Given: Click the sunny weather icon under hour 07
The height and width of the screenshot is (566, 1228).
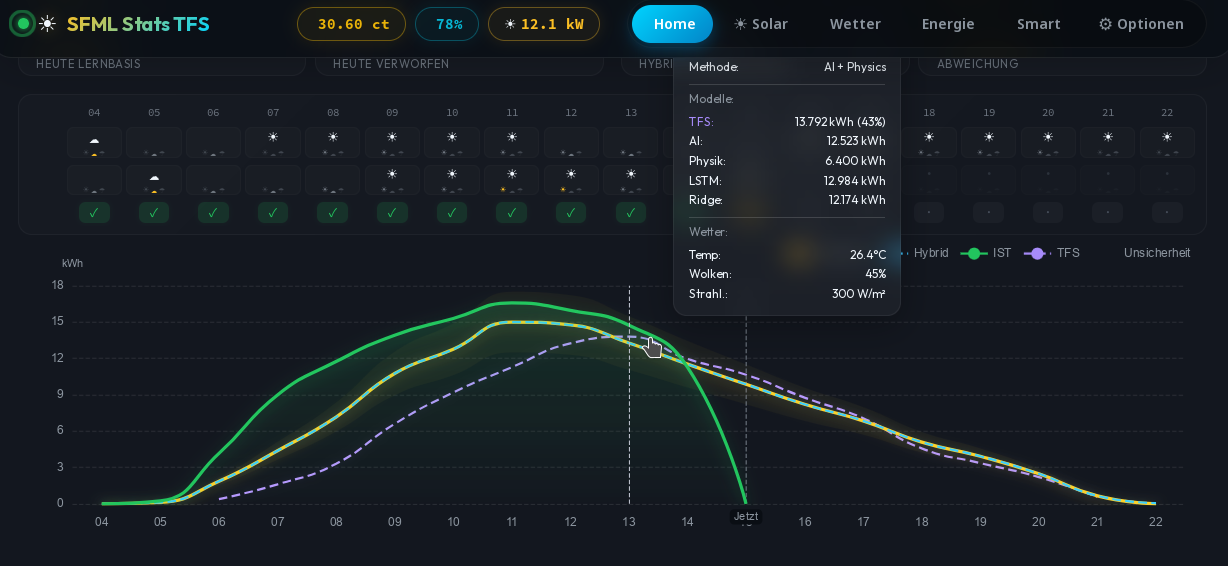Looking at the screenshot, I should 273,137.
